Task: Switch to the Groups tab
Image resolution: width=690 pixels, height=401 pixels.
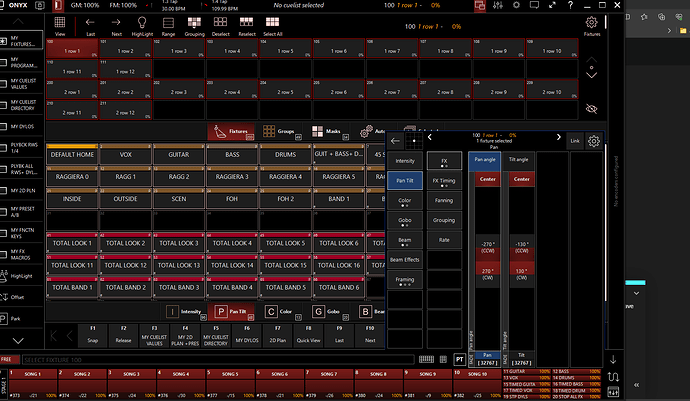Action: pos(282,131)
